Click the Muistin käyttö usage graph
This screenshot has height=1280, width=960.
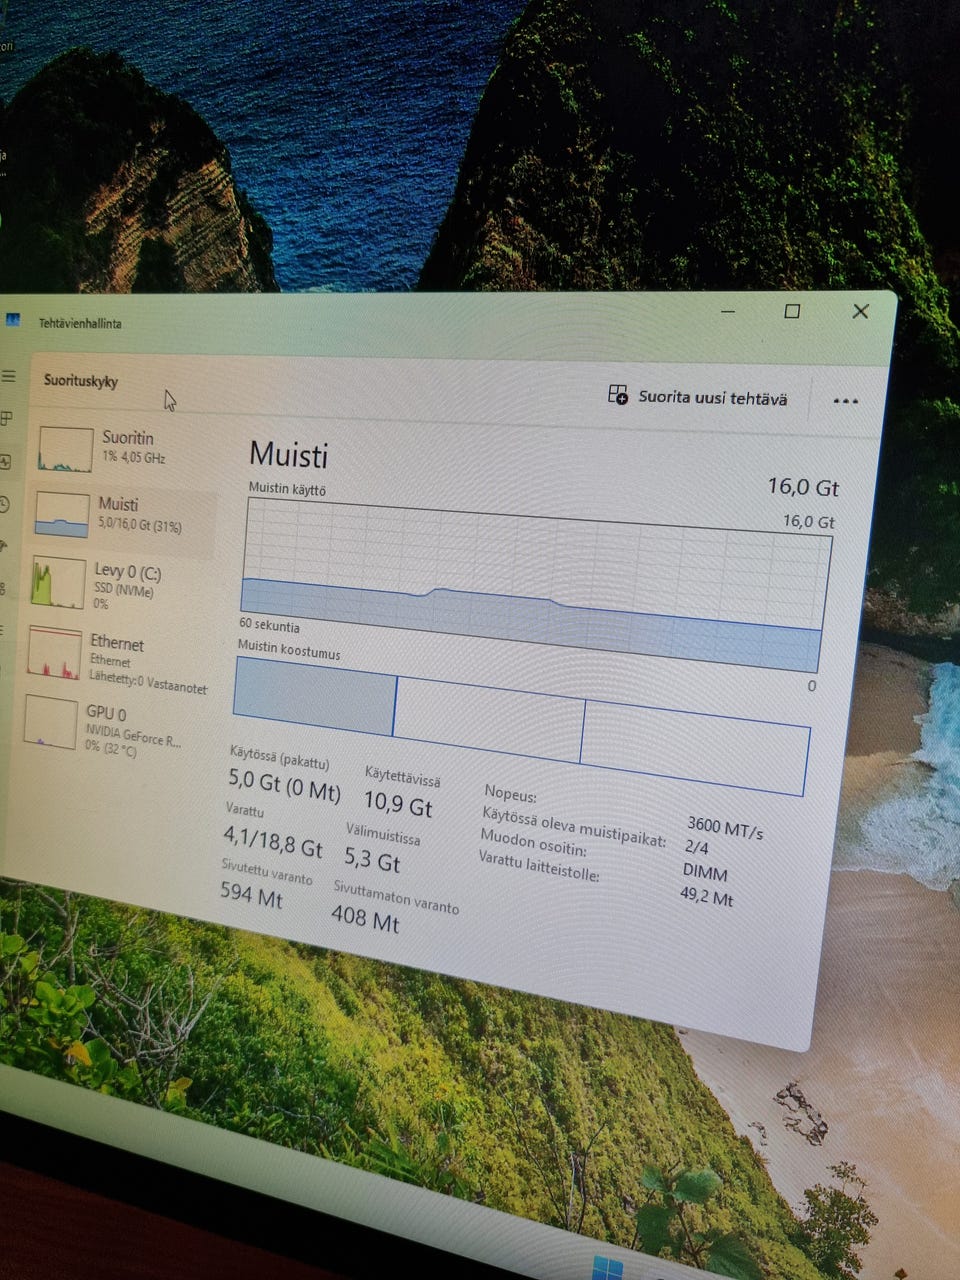click(535, 584)
